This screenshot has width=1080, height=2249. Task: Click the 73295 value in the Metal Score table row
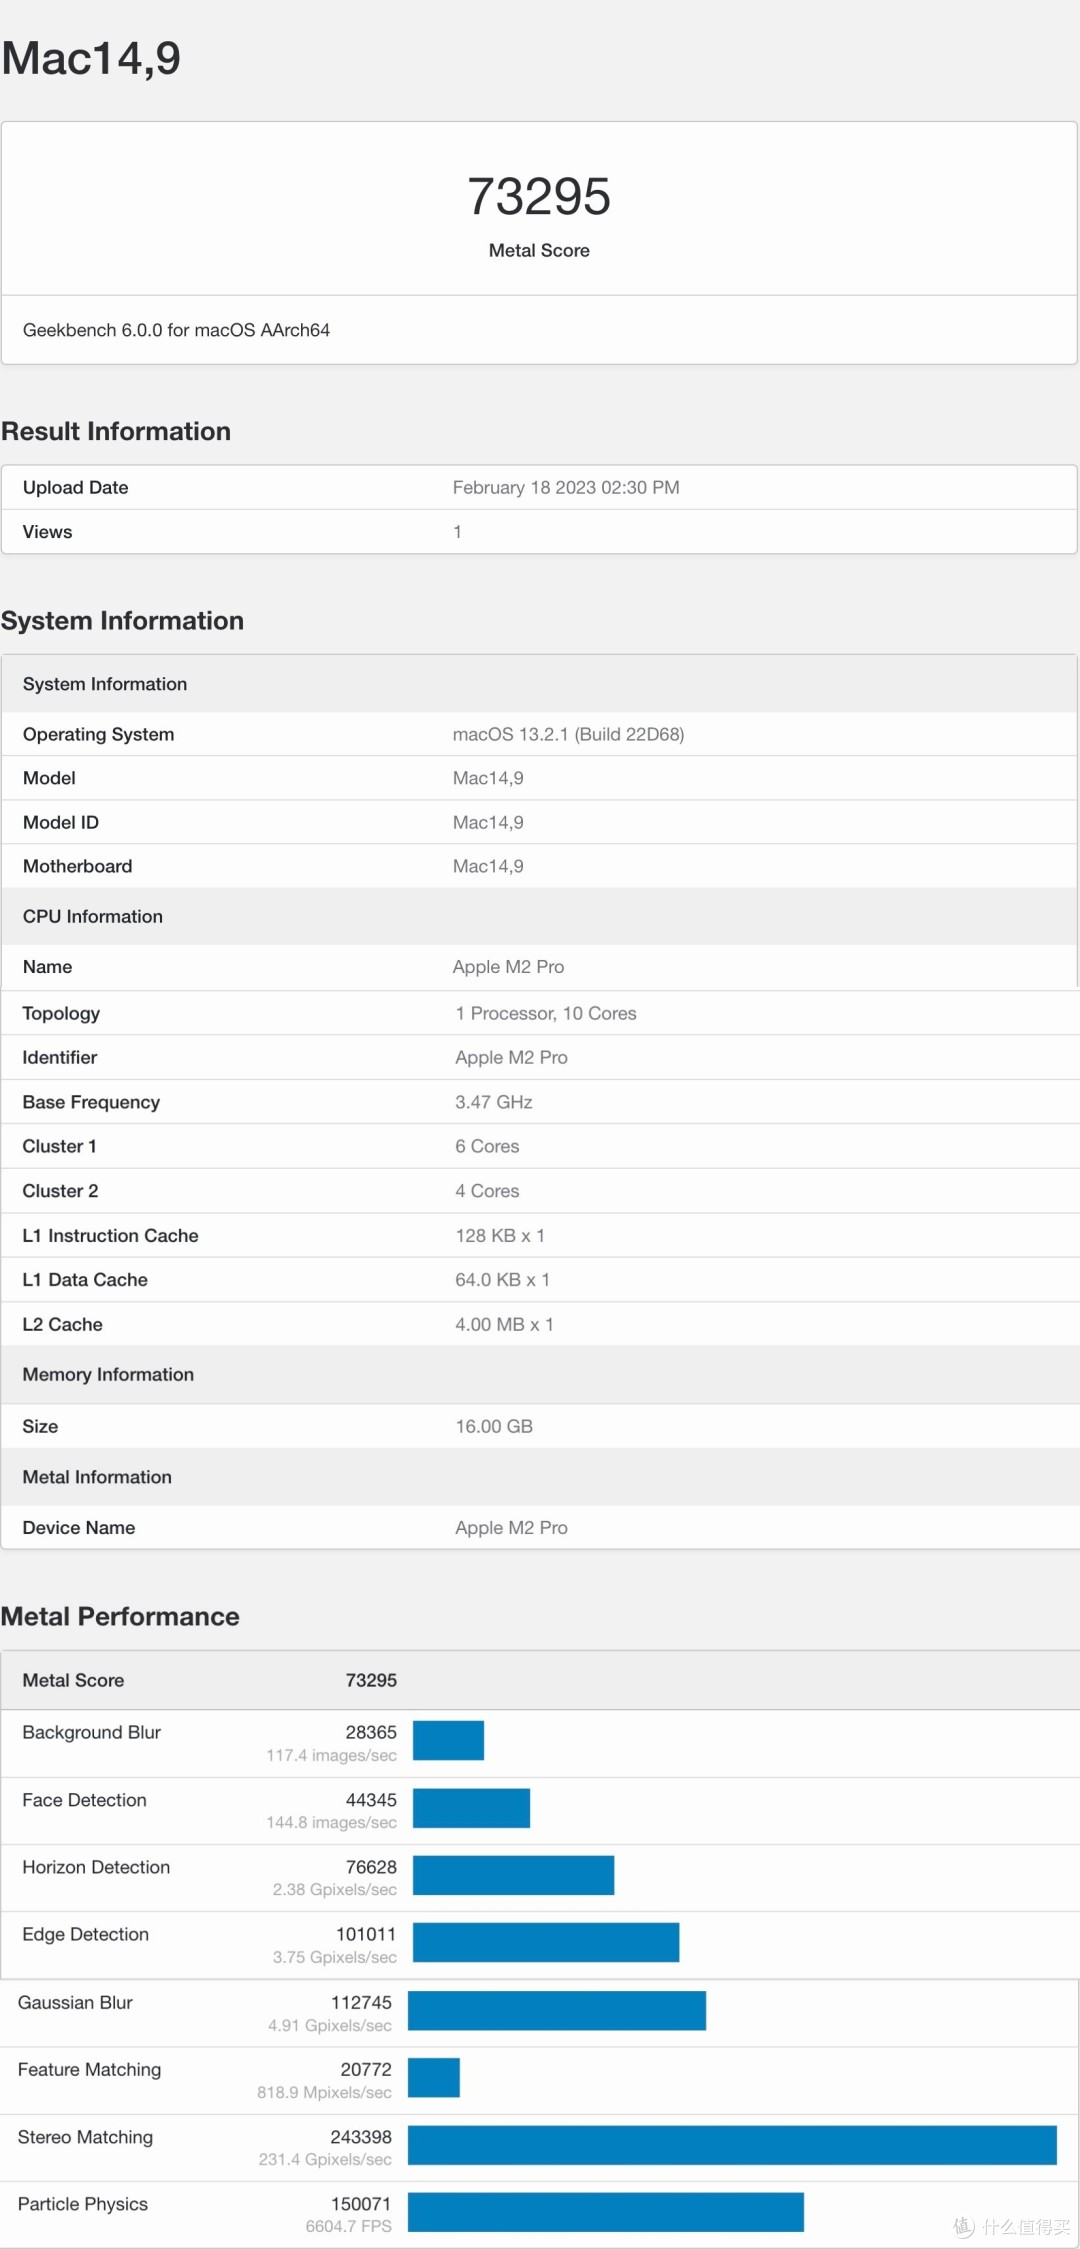(371, 1680)
